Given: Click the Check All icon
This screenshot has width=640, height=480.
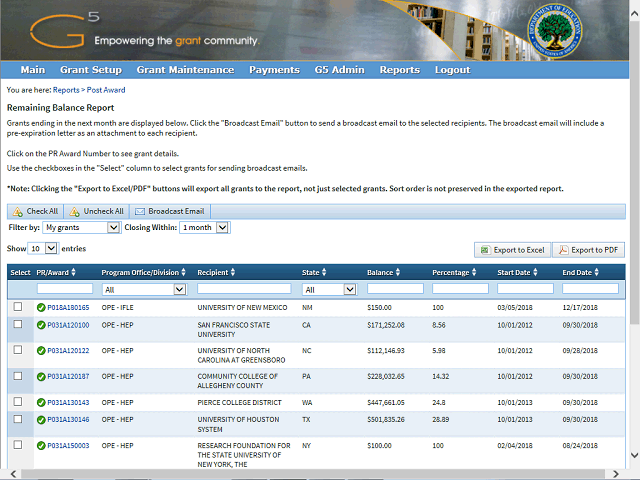Looking at the screenshot, I should [18, 212].
